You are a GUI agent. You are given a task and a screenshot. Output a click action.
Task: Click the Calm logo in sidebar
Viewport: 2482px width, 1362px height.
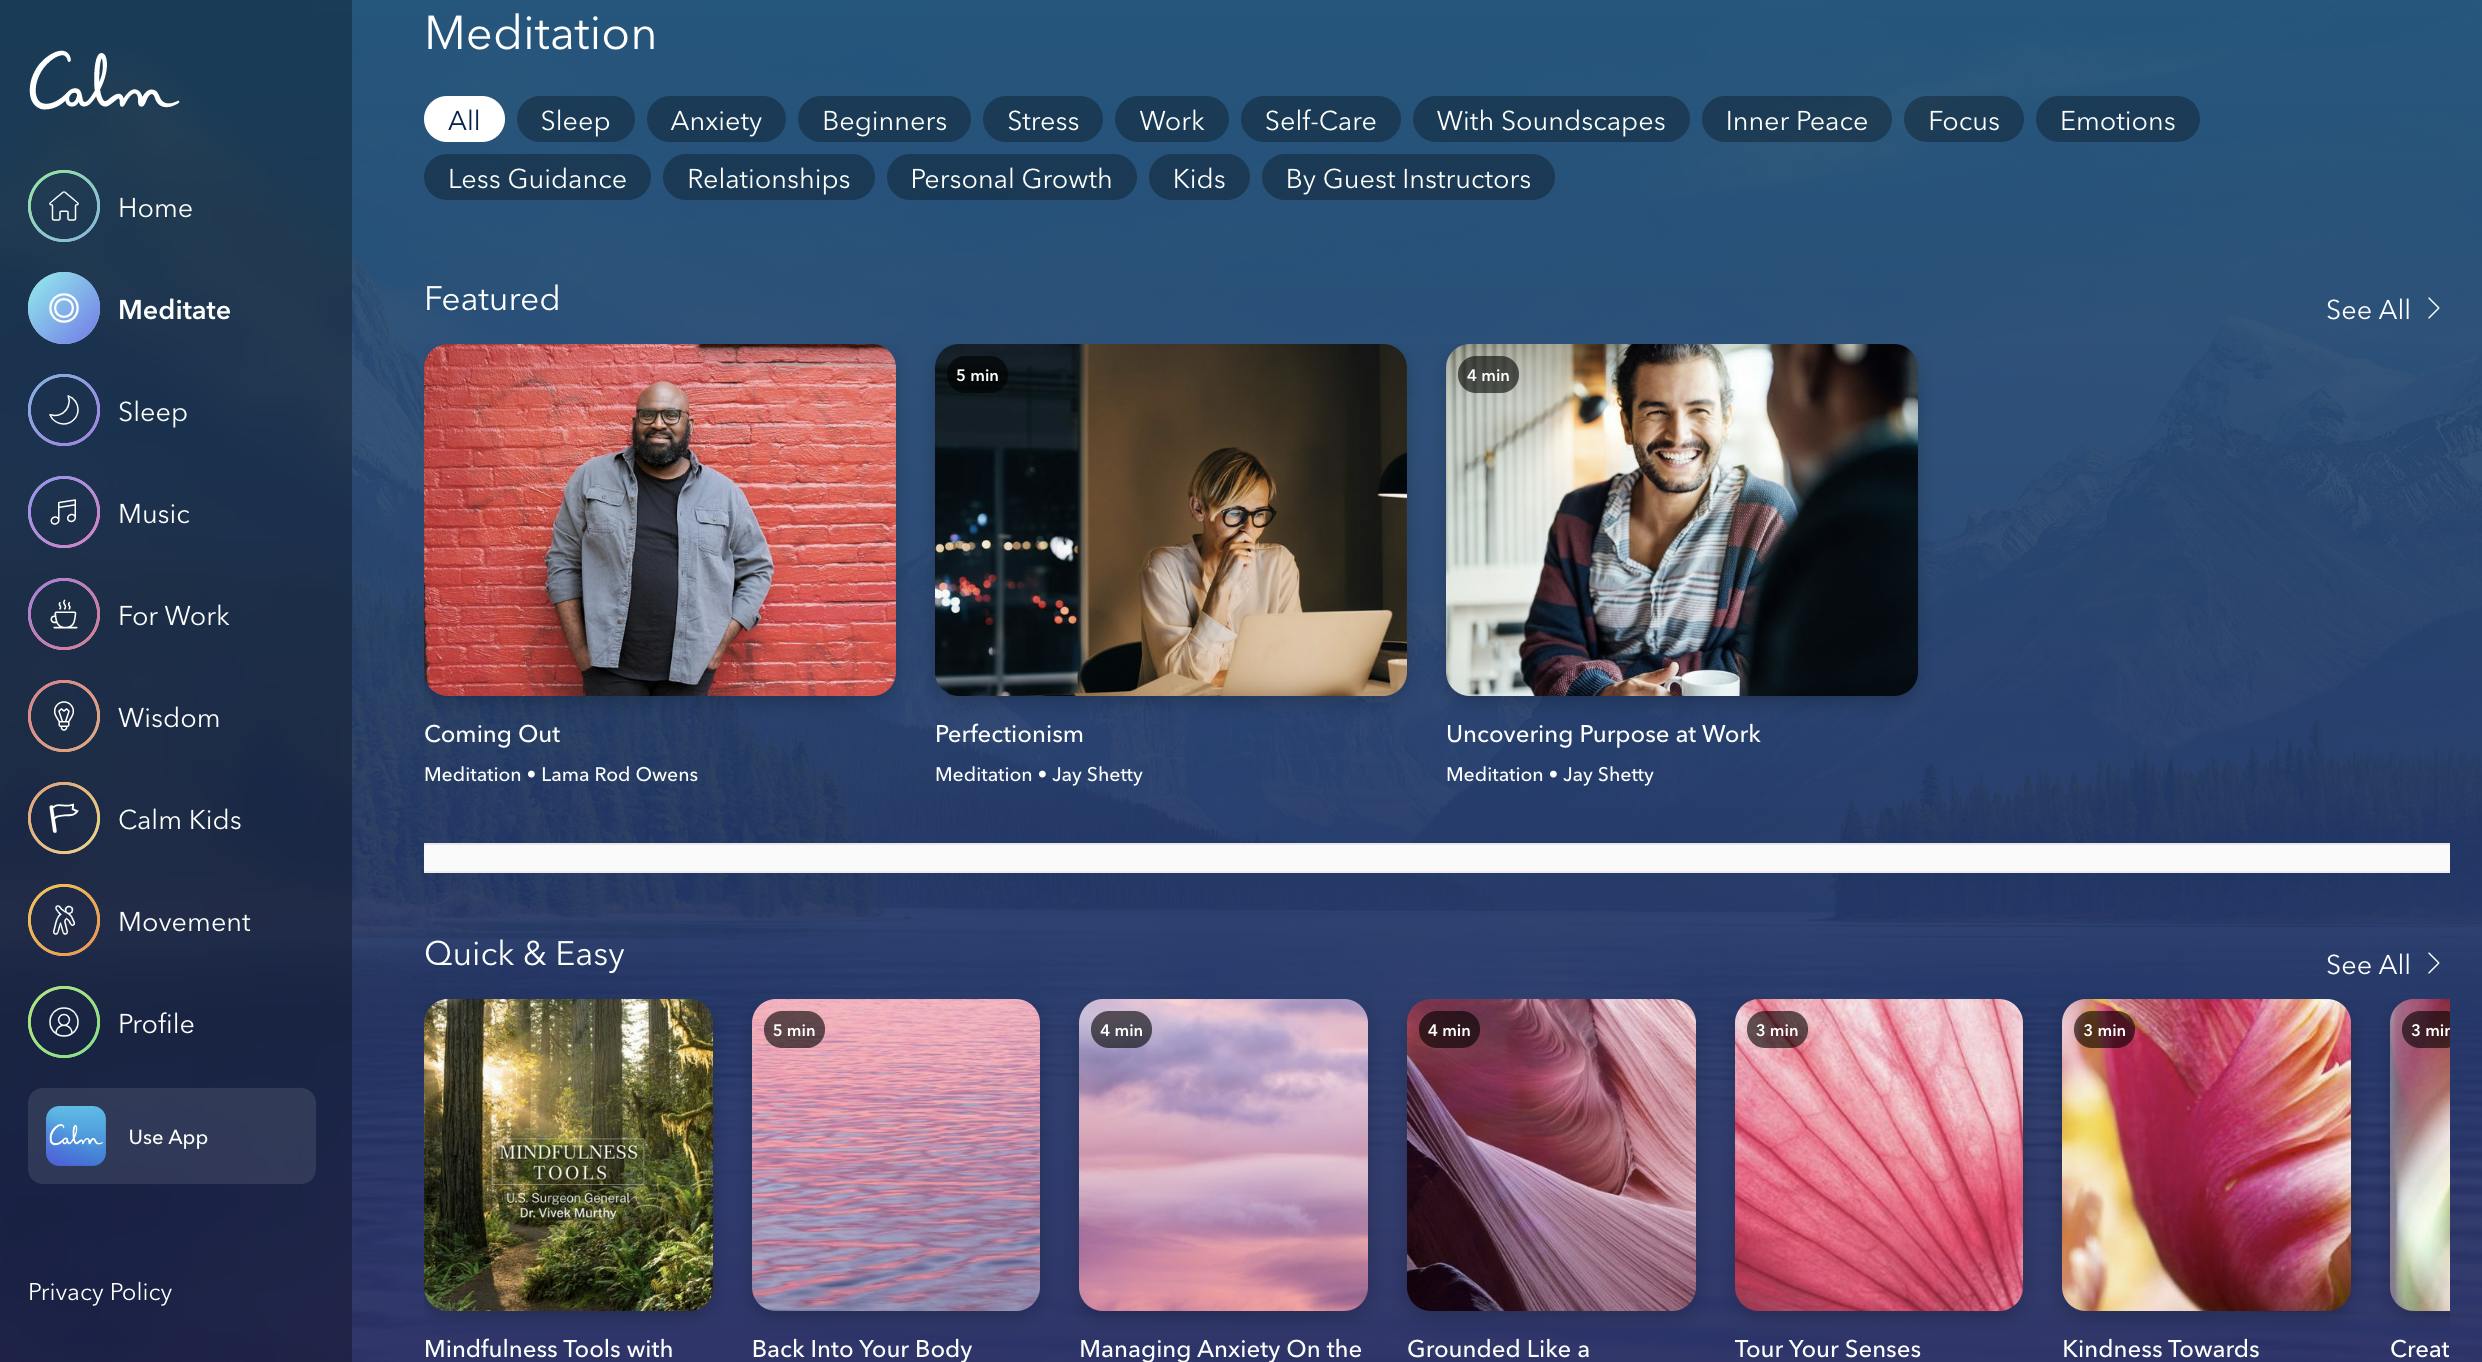point(103,82)
